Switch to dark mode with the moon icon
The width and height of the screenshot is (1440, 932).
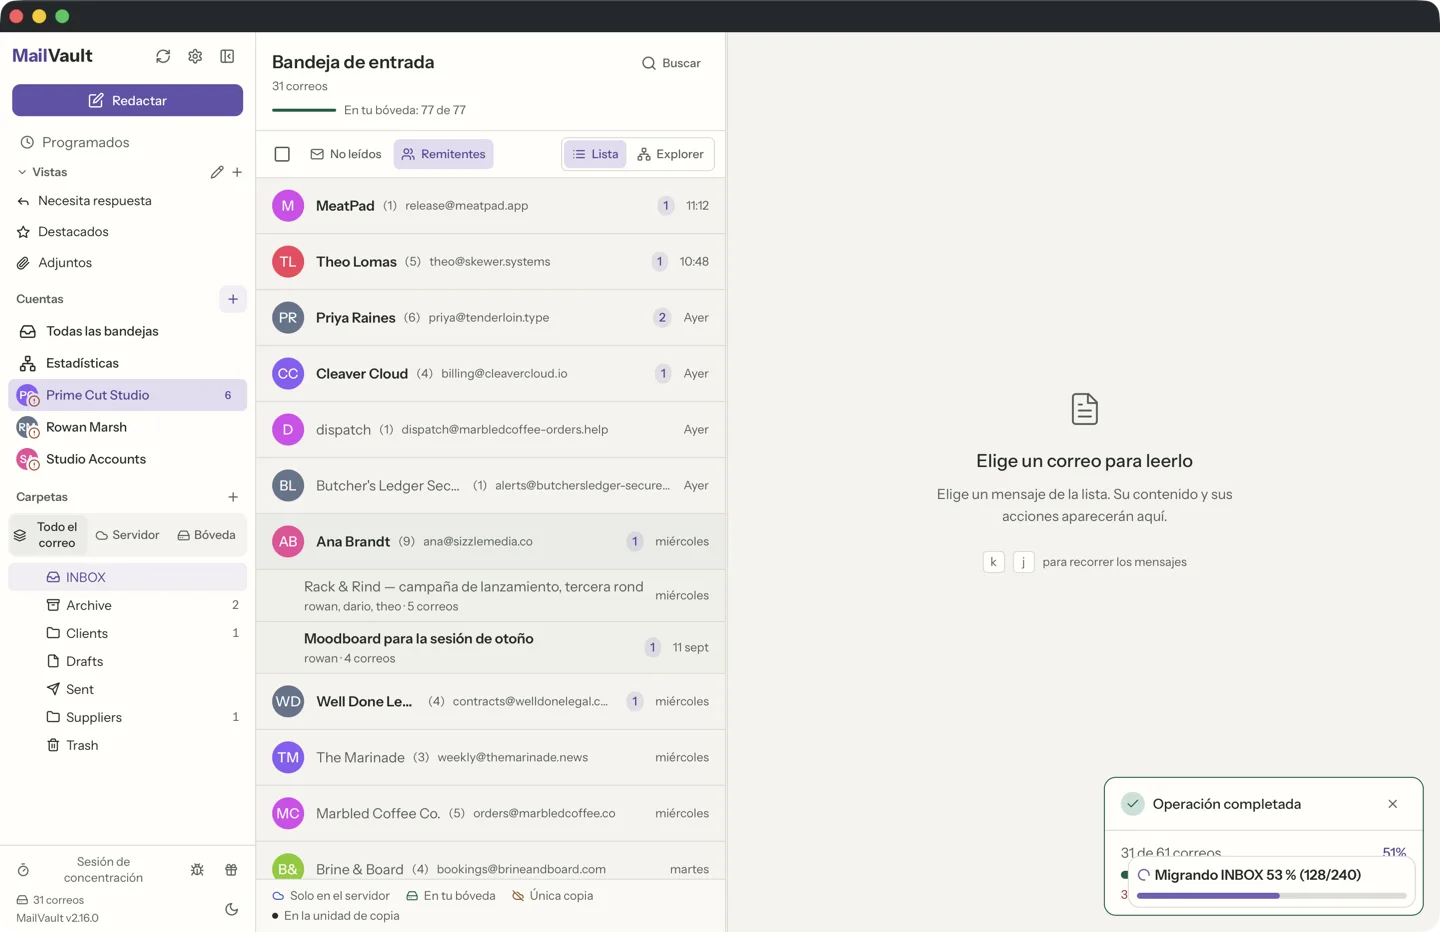tap(231, 909)
